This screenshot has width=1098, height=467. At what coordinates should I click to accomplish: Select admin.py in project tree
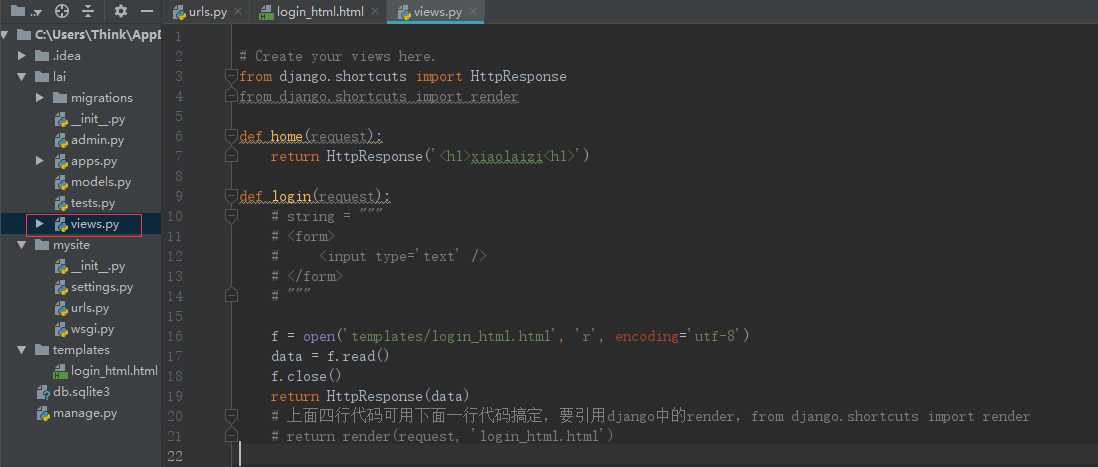click(x=97, y=139)
